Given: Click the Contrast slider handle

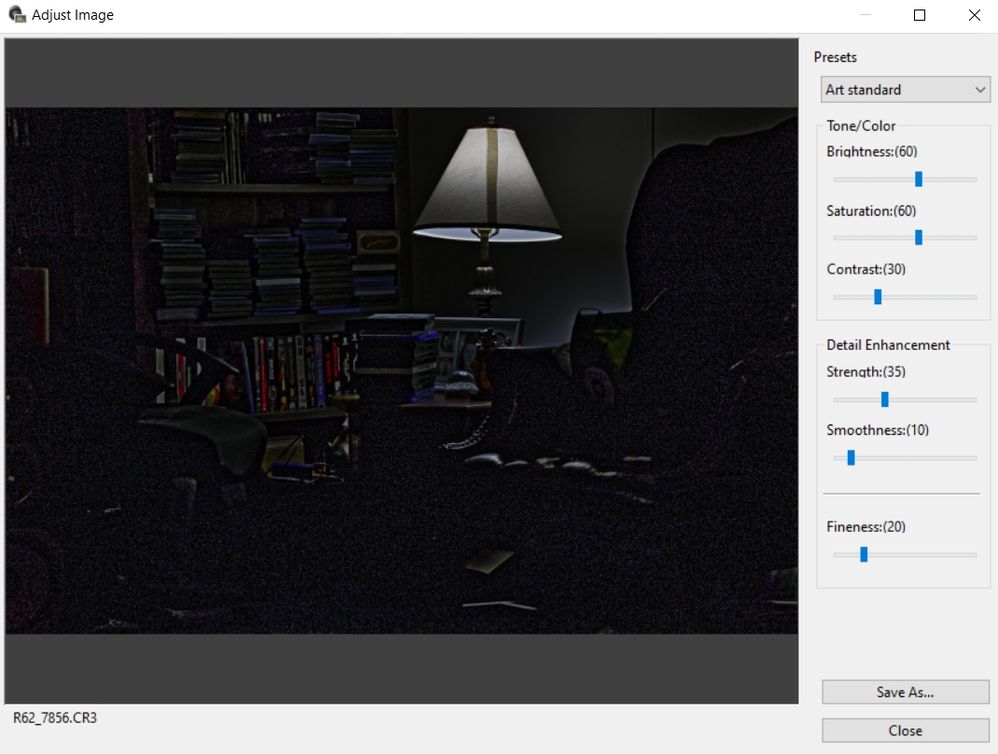Looking at the screenshot, I should [x=877, y=297].
